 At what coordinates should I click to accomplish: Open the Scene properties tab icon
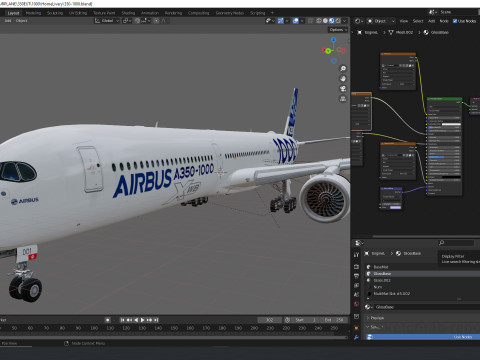(x=356, y=295)
